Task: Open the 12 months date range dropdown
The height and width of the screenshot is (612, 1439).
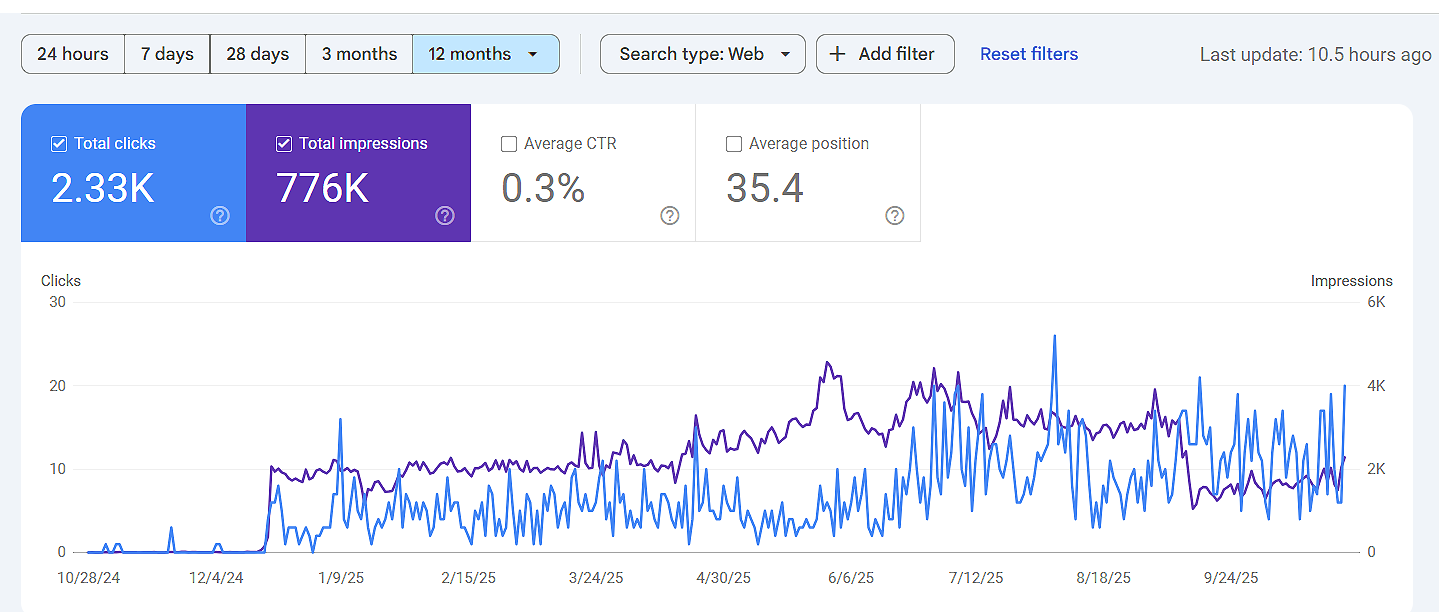Action: pyautogui.click(x=486, y=54)
